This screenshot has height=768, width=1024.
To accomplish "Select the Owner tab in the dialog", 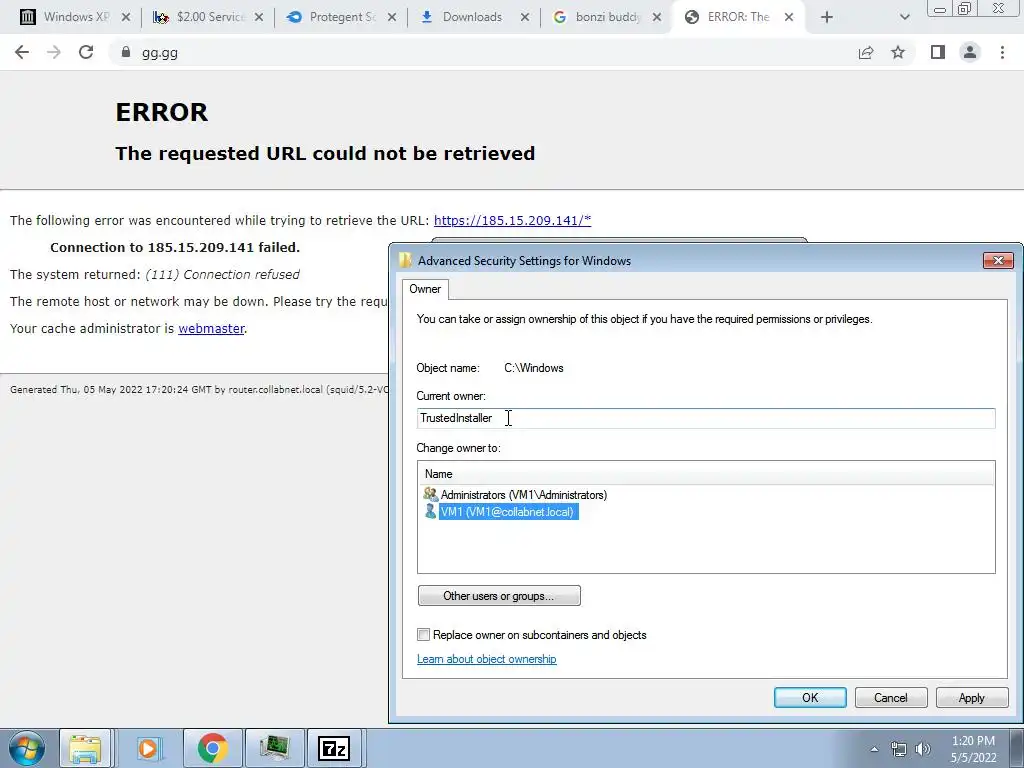I will pyautogui.click(x=425, y=289).
